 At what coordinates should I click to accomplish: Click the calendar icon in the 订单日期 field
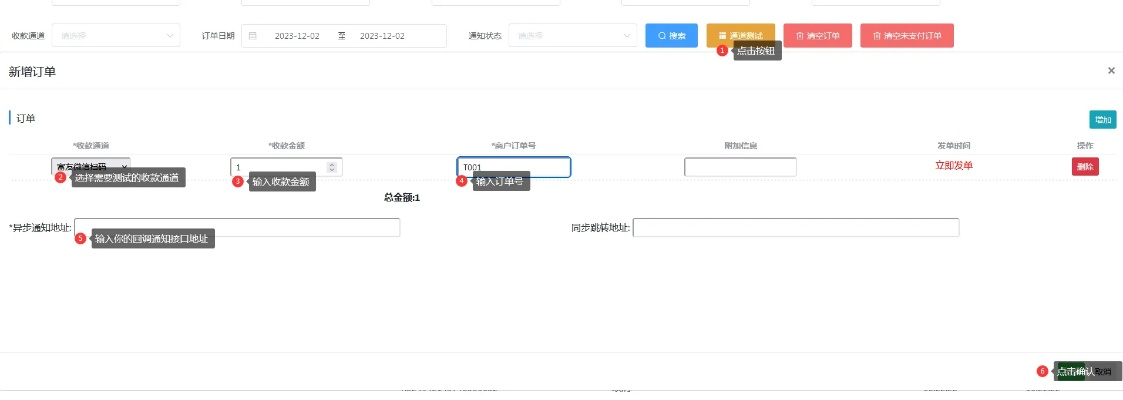click(x=253, y=36)
